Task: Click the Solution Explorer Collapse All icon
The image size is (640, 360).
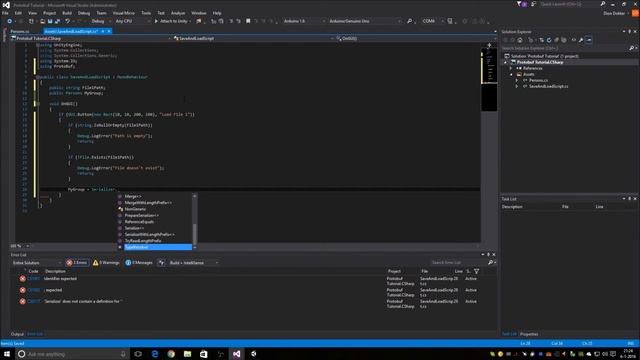Action: pyautogui.click(x=556, y=40)
